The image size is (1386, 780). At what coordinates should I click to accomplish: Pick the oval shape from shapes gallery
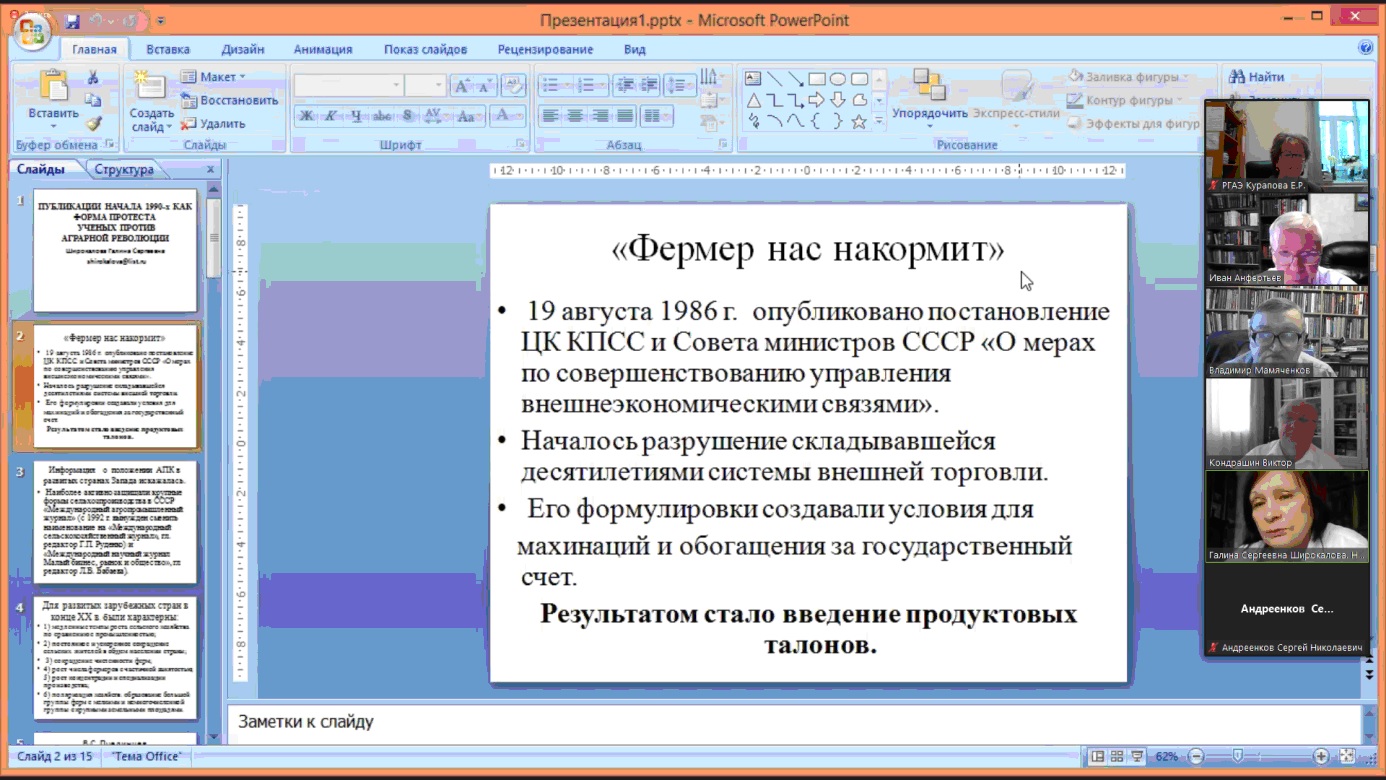coord(838,79)
